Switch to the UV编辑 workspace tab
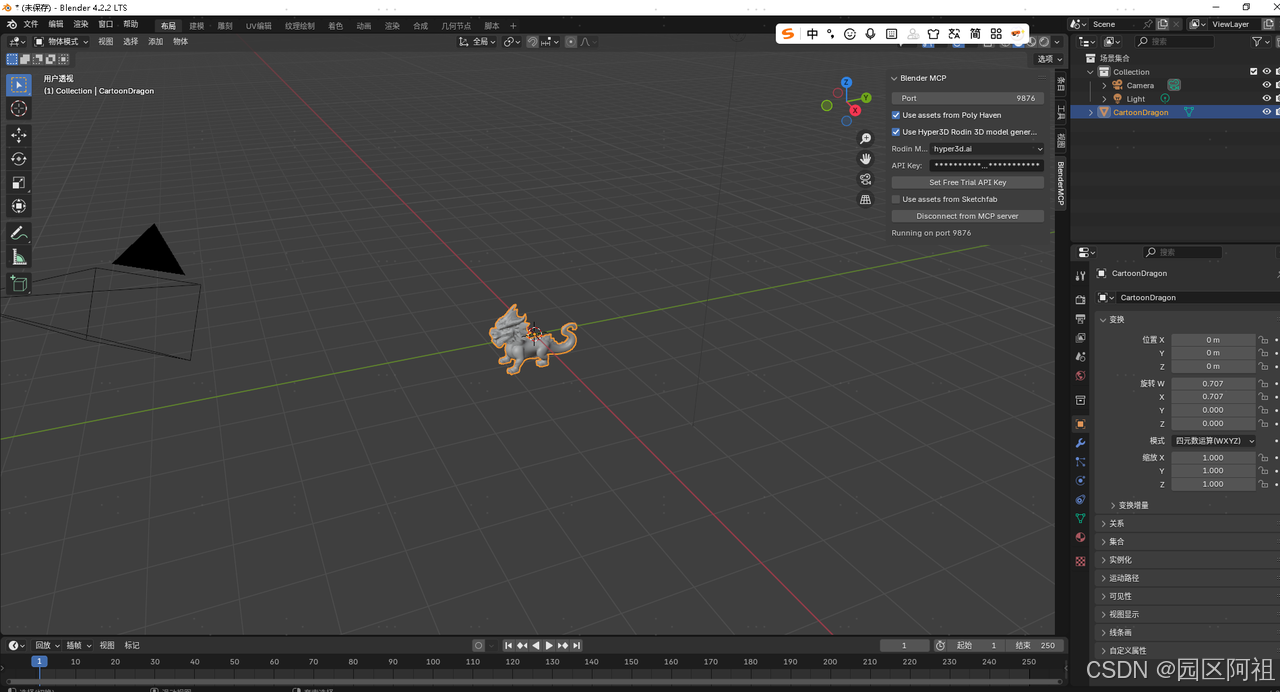Image resolution: width=1280 pixels, height=692 pixels. [258, 26]
